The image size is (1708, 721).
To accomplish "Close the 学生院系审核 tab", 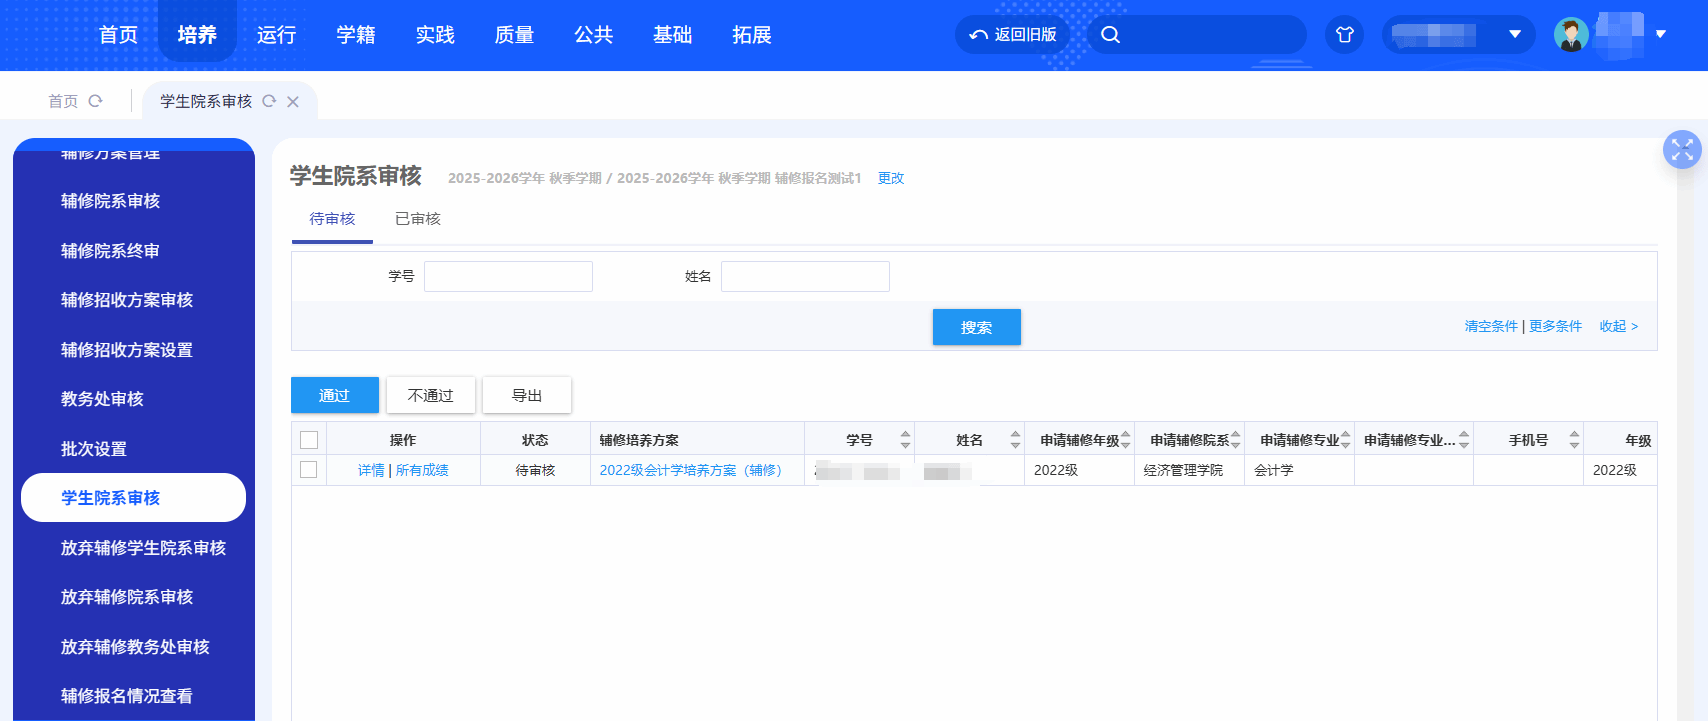I will click(x=293, y=102).
